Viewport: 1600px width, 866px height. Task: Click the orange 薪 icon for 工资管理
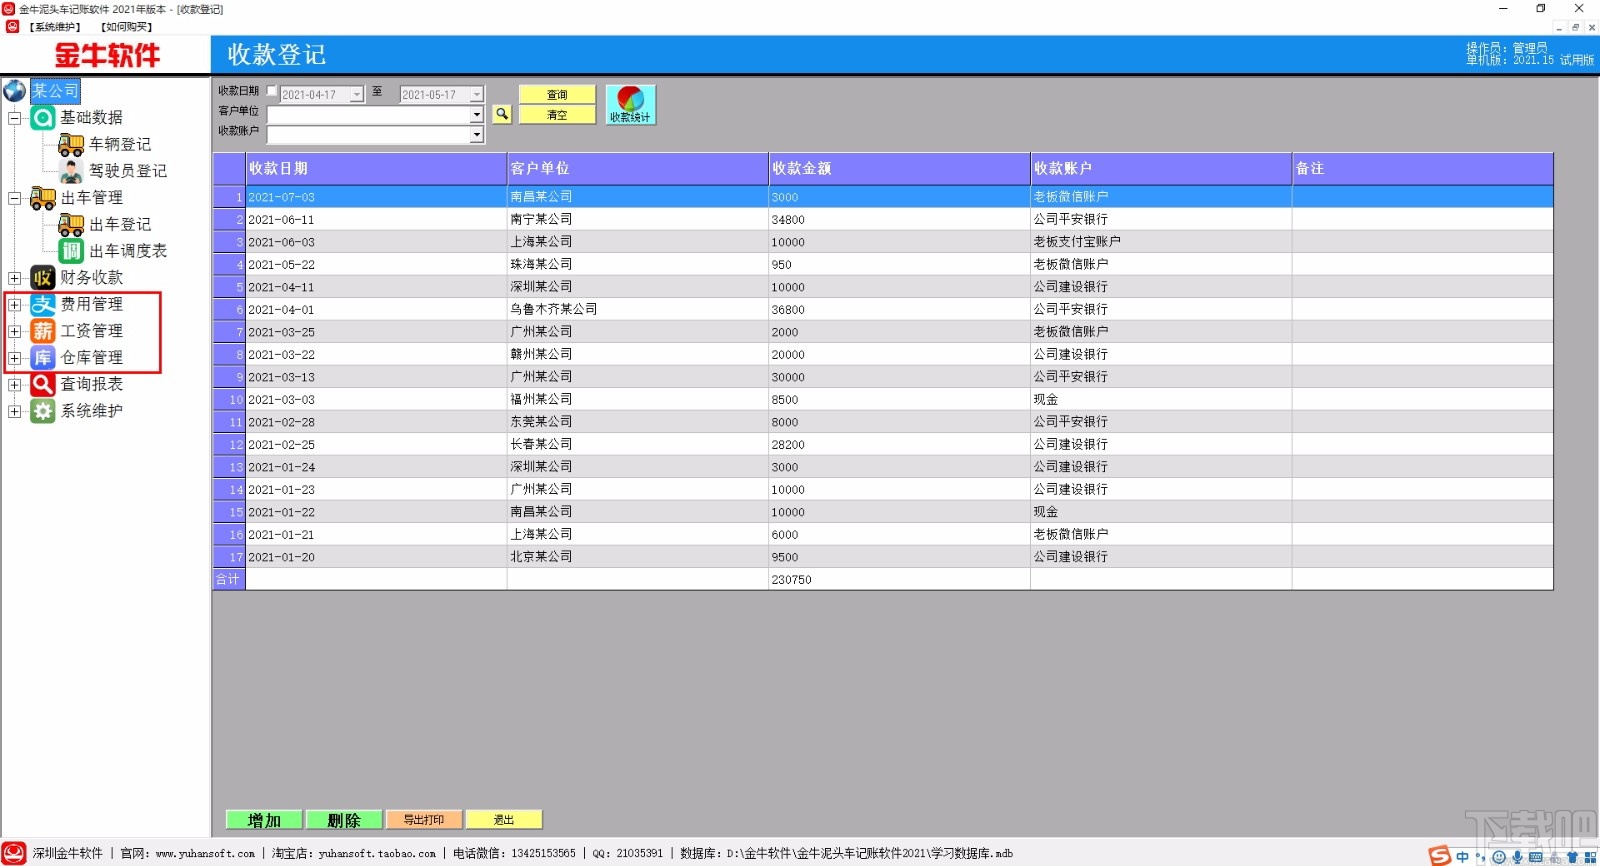(43, 331)
